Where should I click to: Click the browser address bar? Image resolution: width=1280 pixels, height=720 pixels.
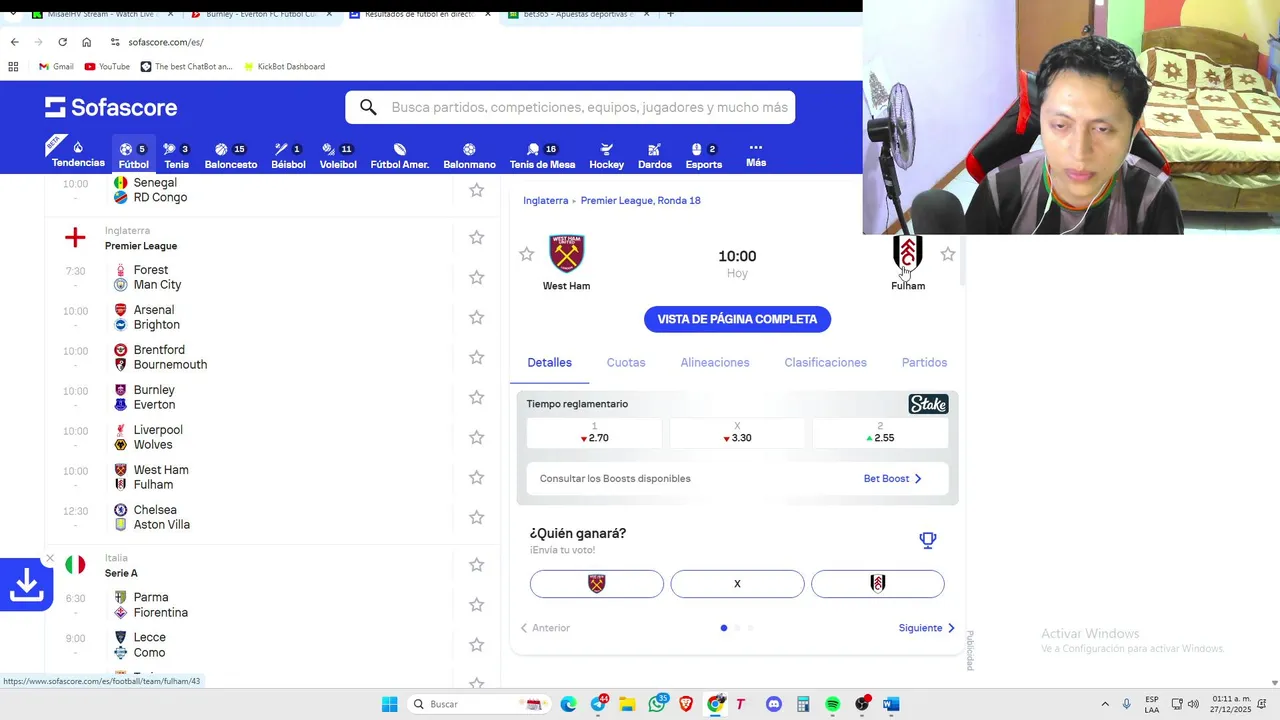point(480,42)
